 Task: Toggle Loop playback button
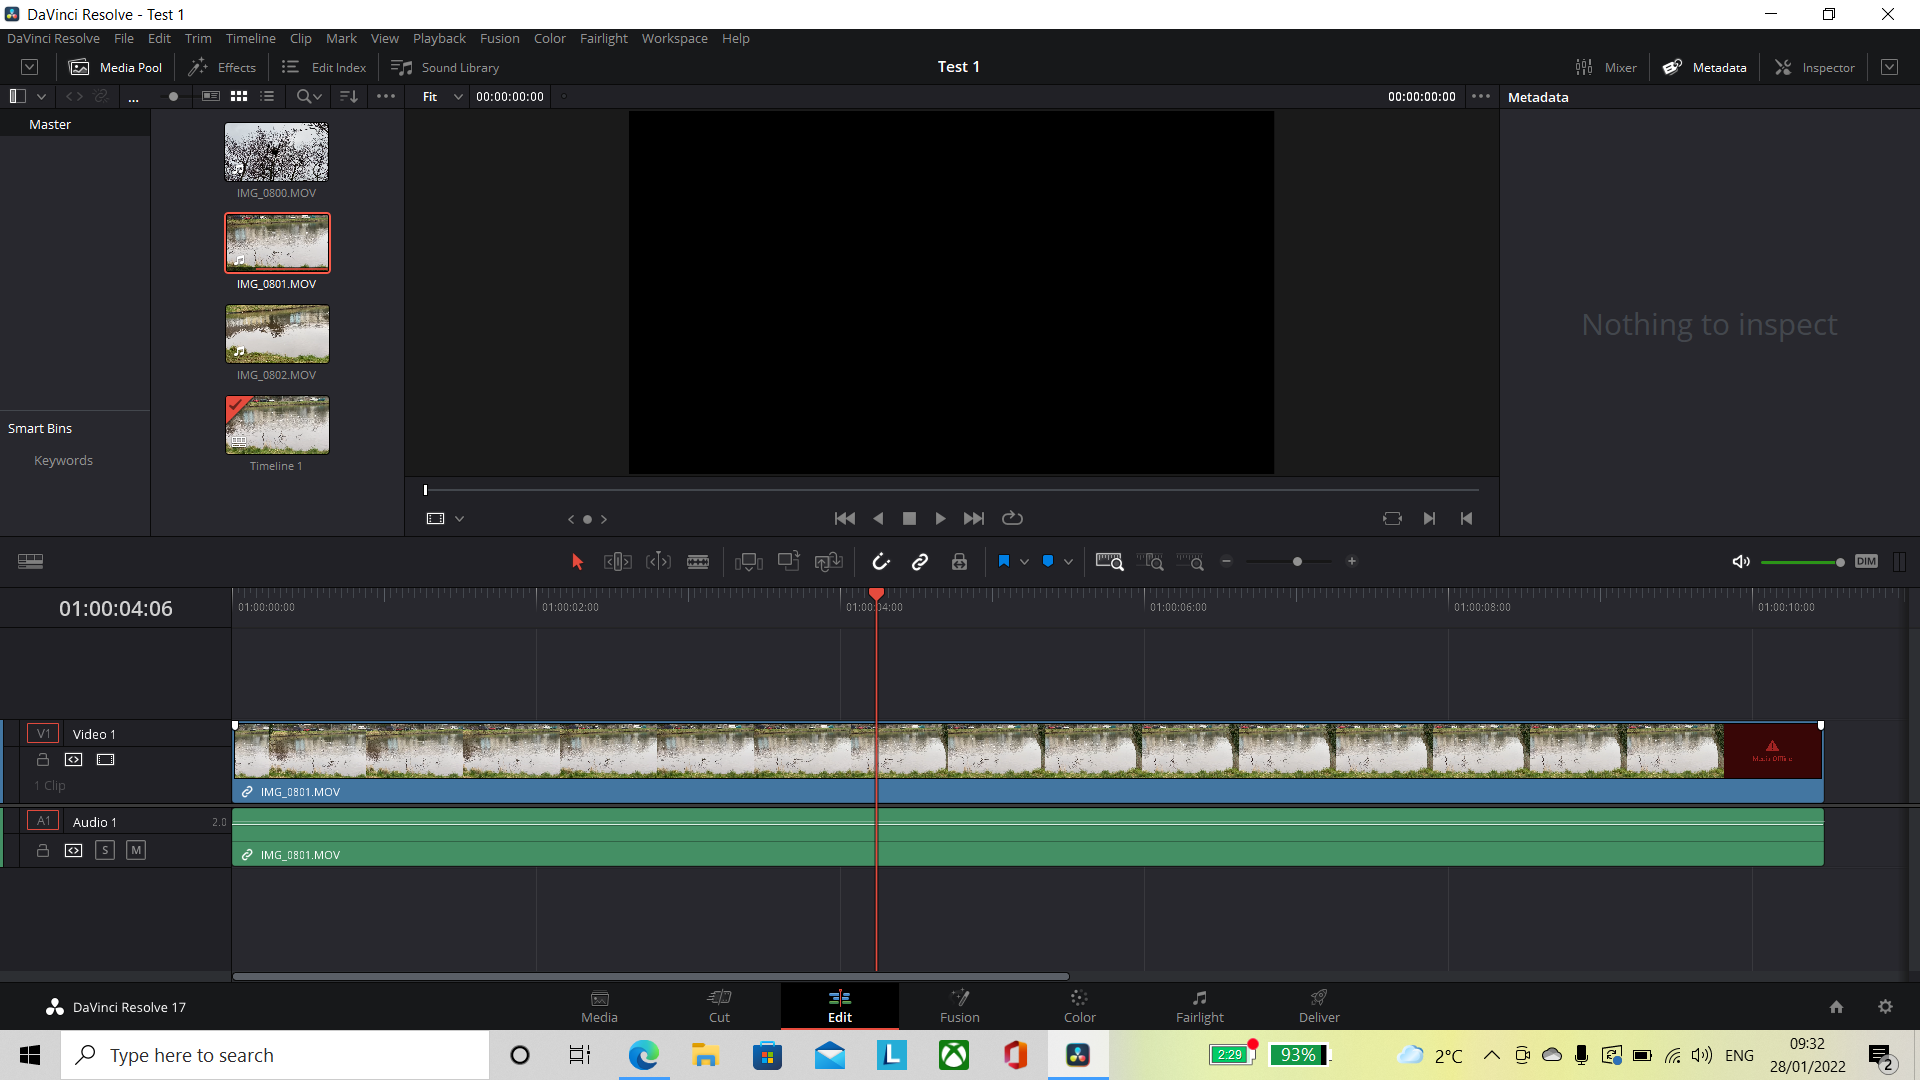1012,518
